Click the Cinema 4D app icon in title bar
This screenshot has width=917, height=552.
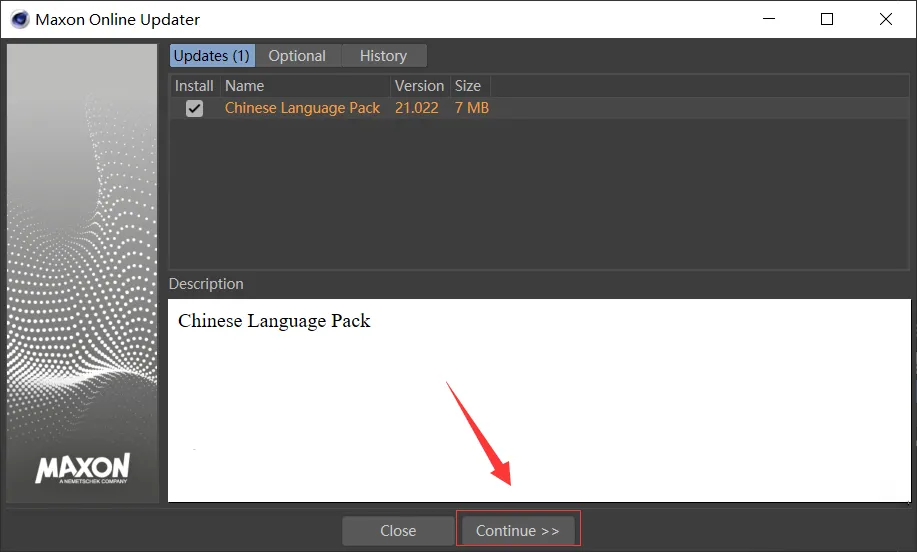(19, 19)
